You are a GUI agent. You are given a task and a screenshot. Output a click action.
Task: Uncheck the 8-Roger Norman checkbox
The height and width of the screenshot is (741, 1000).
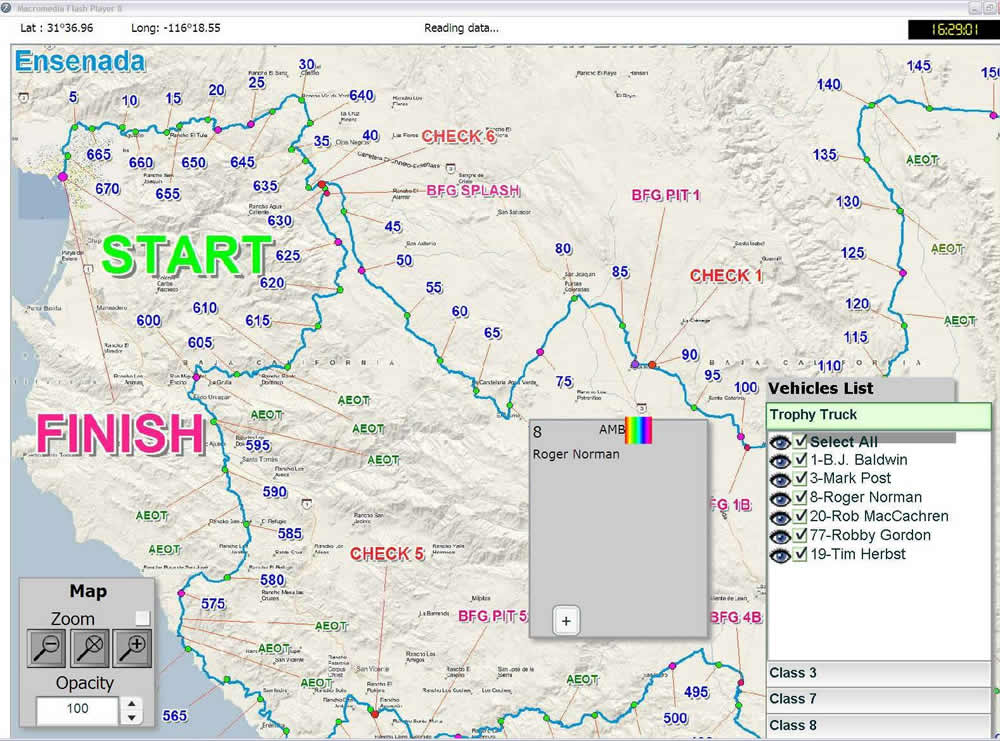[800, 497]
